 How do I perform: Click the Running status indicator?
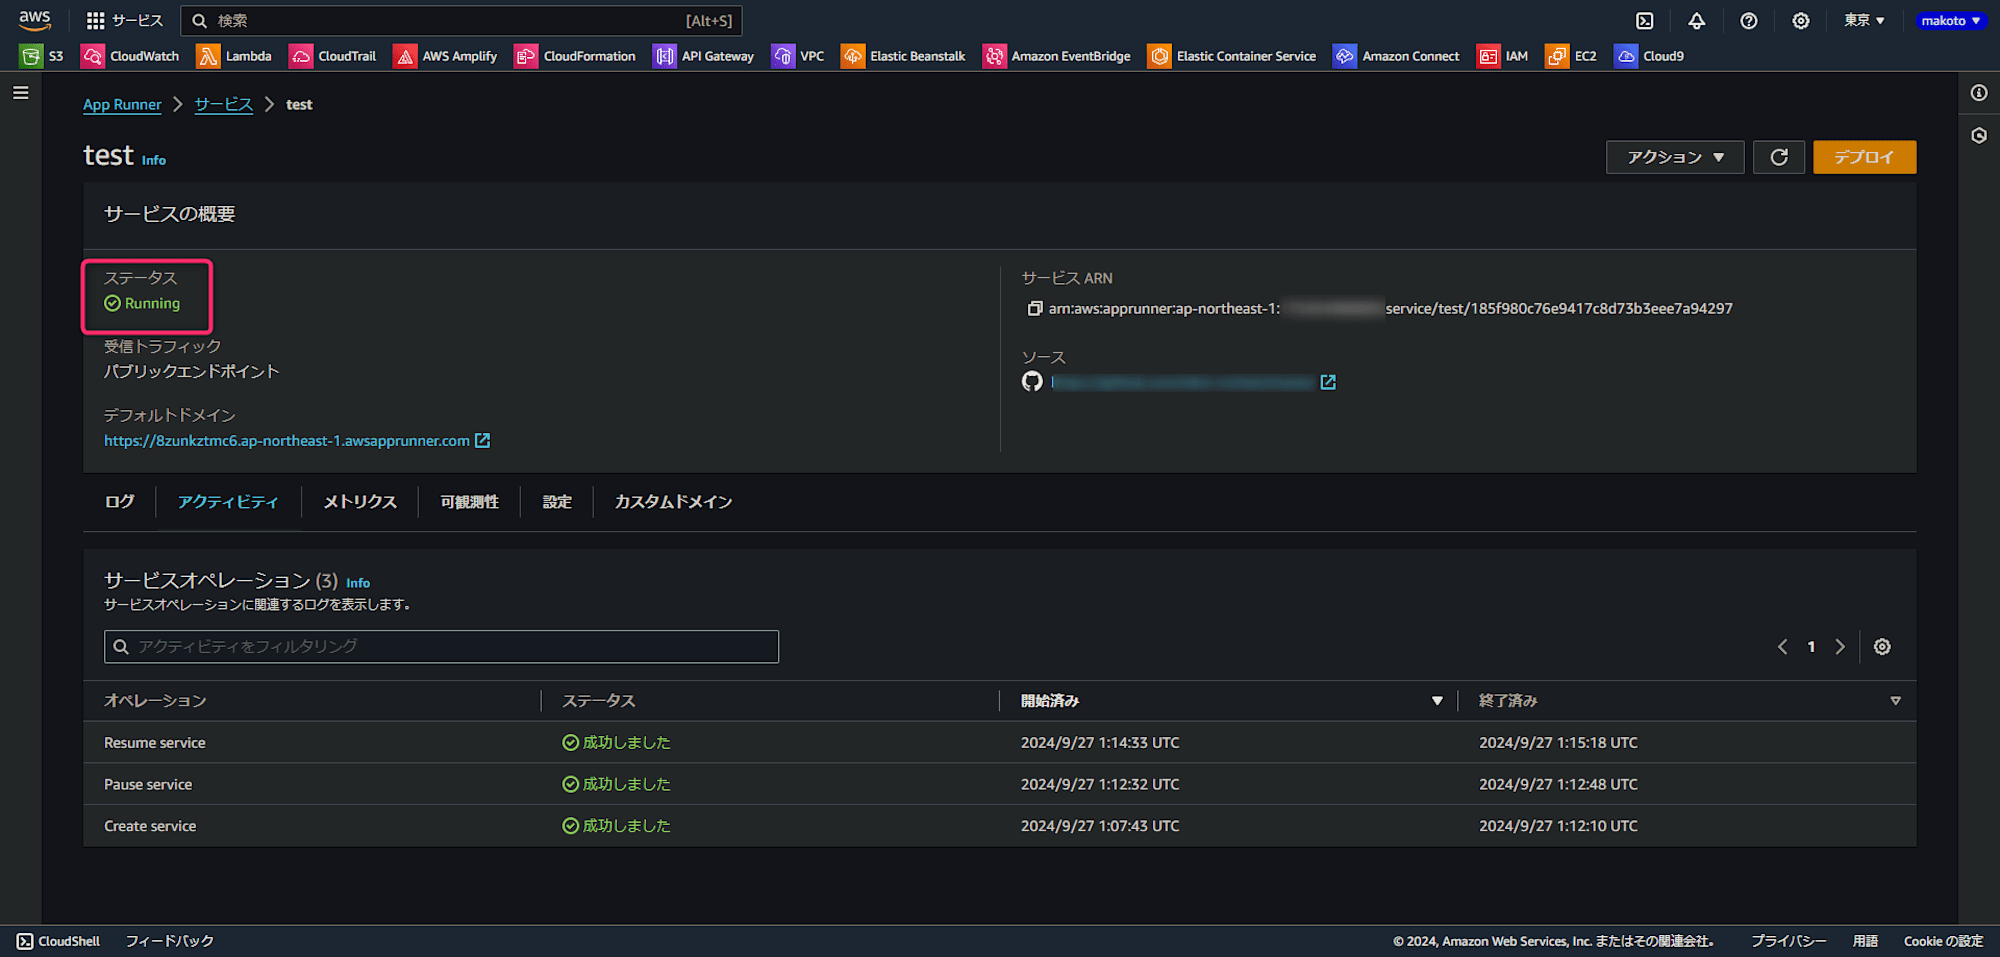tap(142, 304)
